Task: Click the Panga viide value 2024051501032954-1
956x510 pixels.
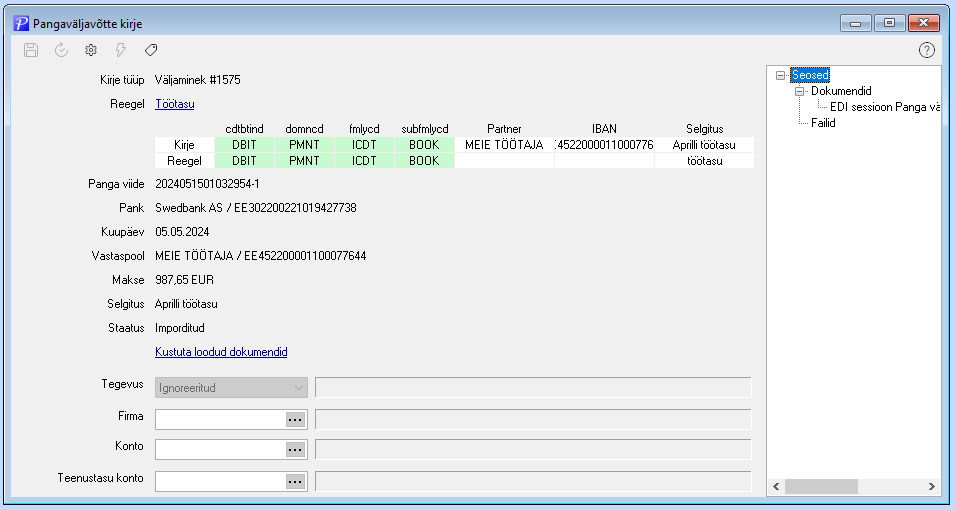Action: click(207, 184)
